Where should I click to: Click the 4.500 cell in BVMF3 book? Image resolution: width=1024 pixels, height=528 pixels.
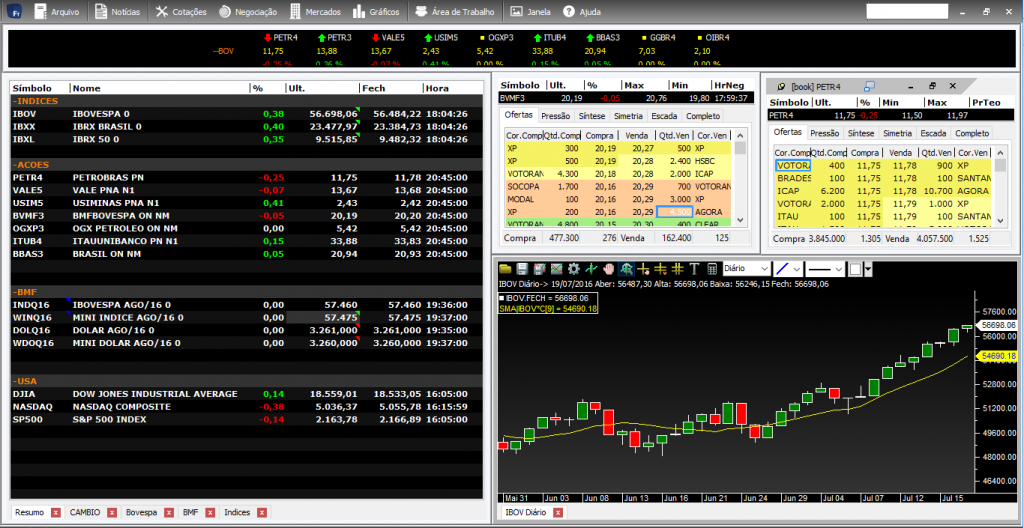[x=675, y=212]
